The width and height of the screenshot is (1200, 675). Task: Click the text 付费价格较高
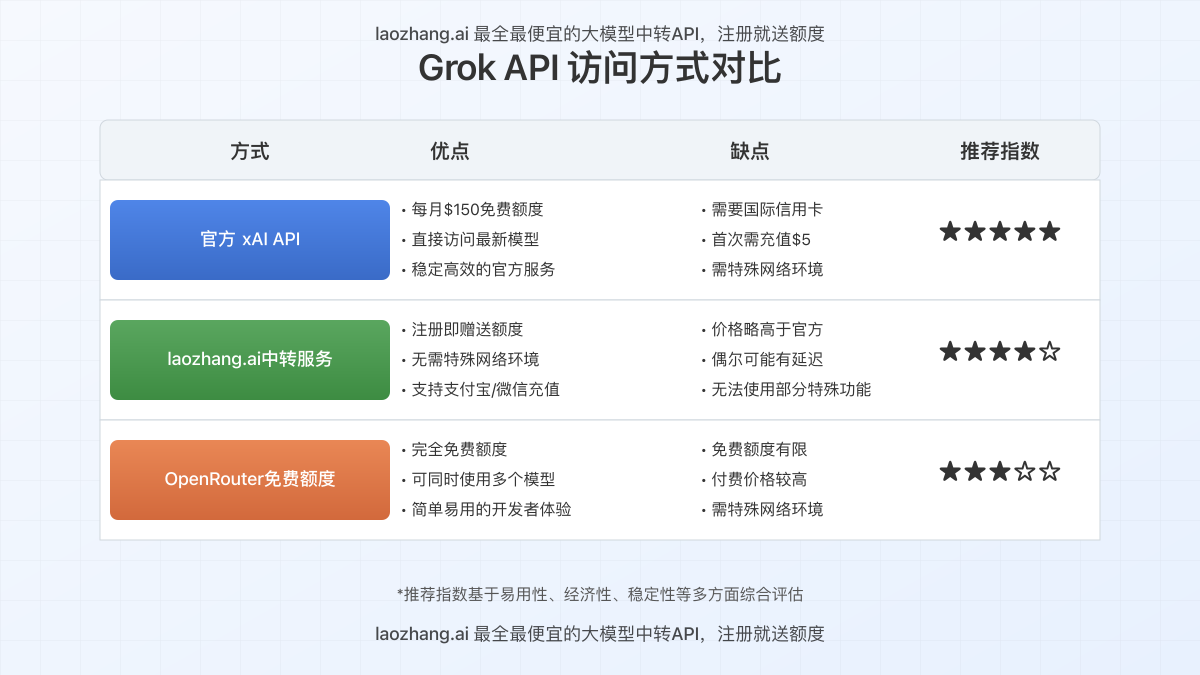759,480
